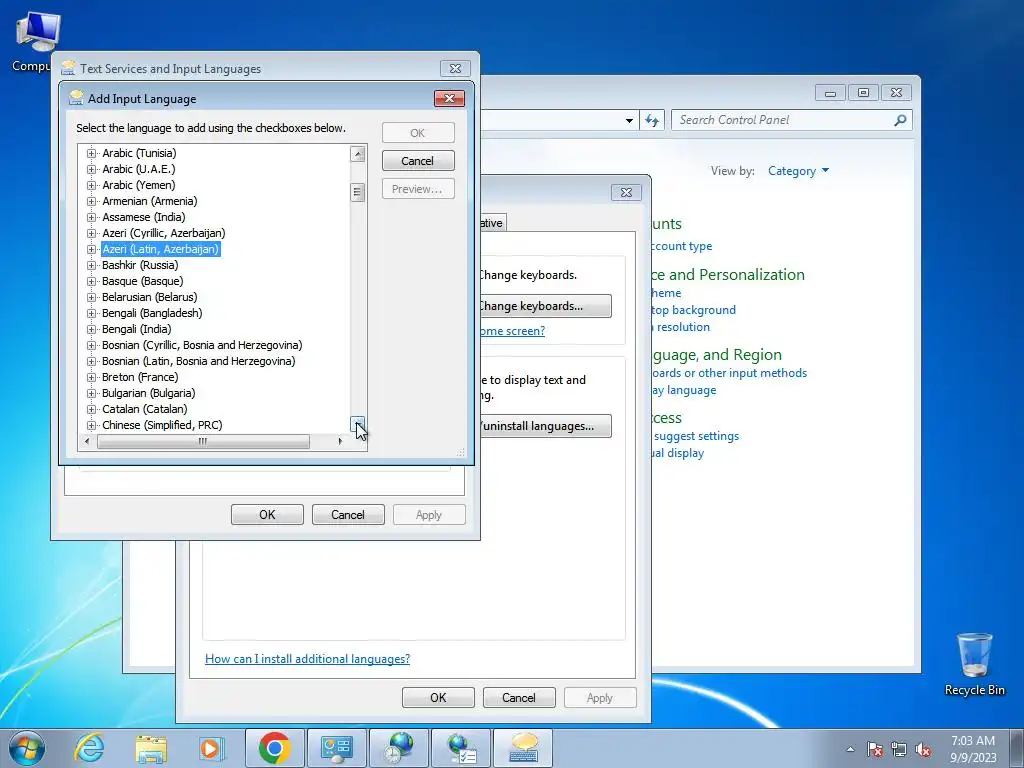
Task: Show hidden system tray icons
Action: [850, 749]
